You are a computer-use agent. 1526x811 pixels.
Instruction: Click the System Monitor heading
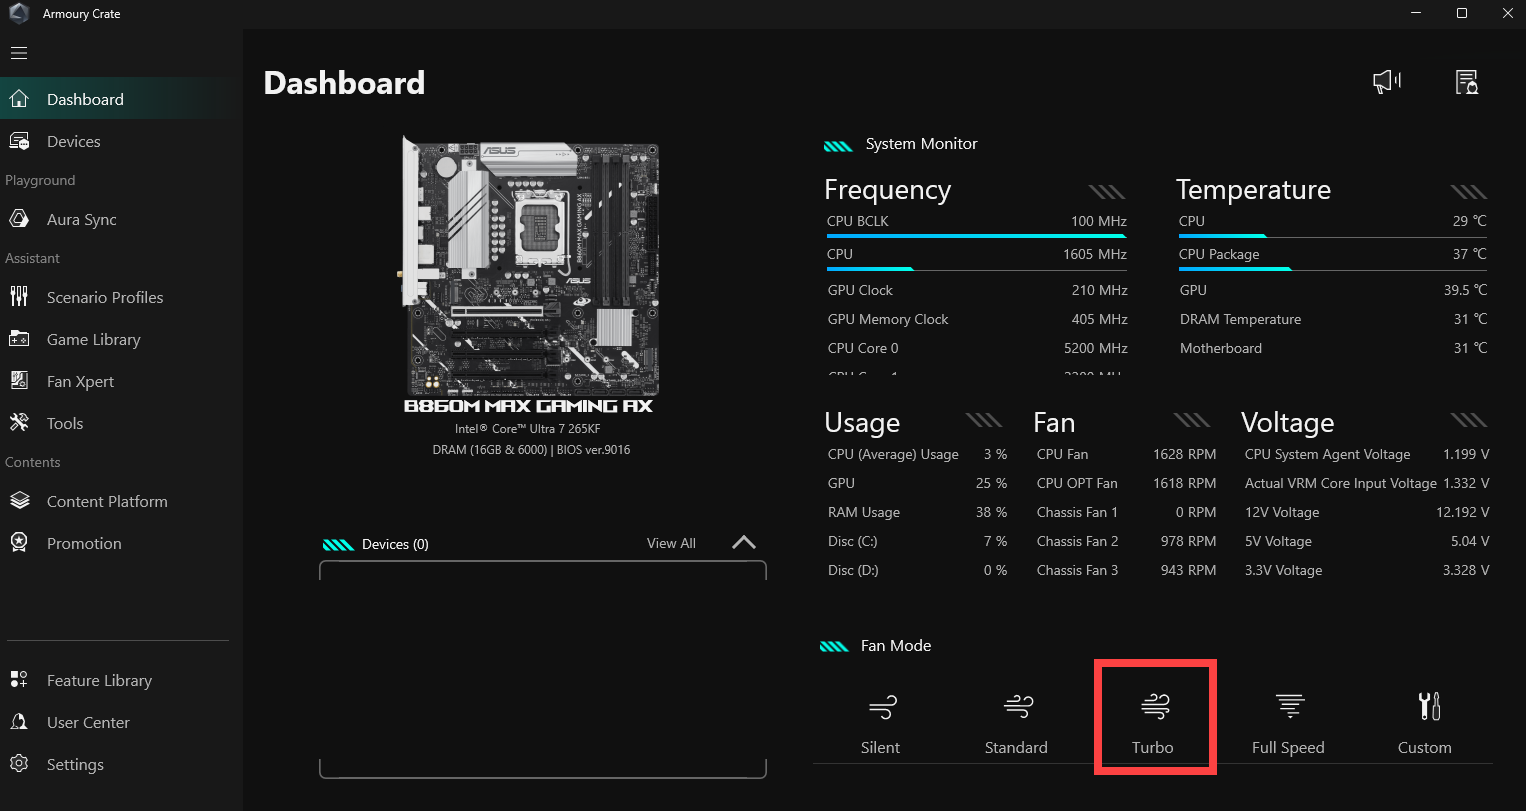pos(921,144)
